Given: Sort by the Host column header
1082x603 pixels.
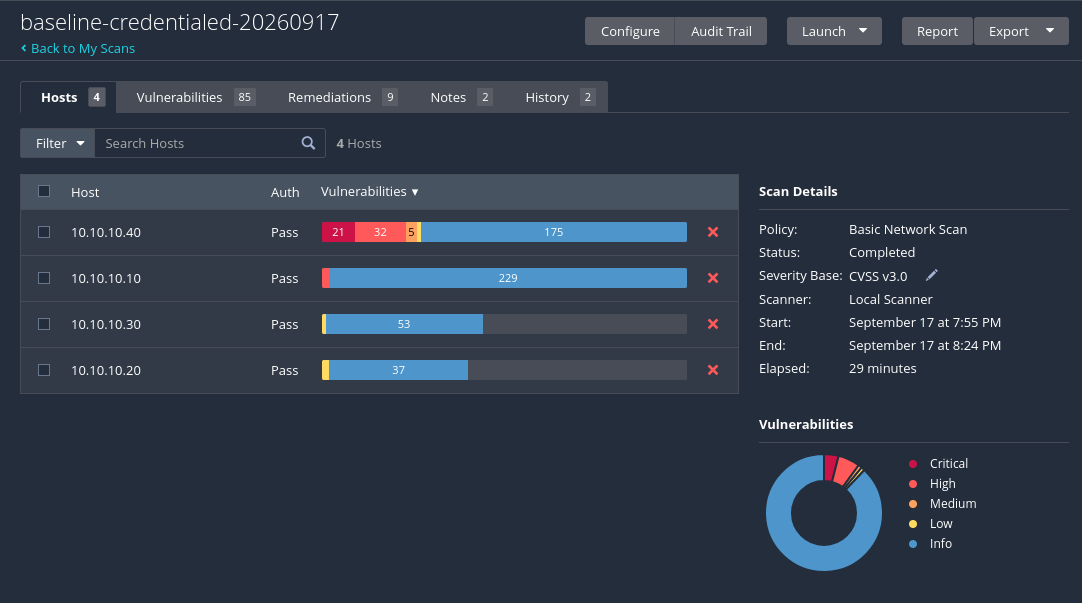Looking at the screenshot, I should click(85, 192).
